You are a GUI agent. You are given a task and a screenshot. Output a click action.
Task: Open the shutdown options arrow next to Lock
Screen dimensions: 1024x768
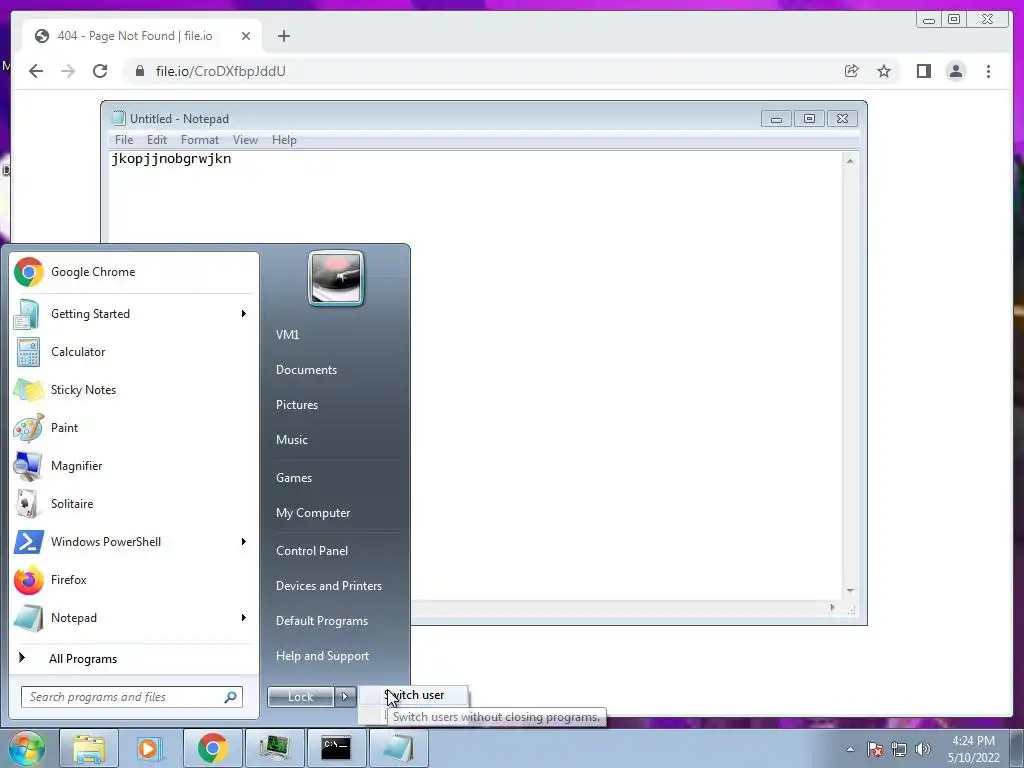click(x=345, y=697)
